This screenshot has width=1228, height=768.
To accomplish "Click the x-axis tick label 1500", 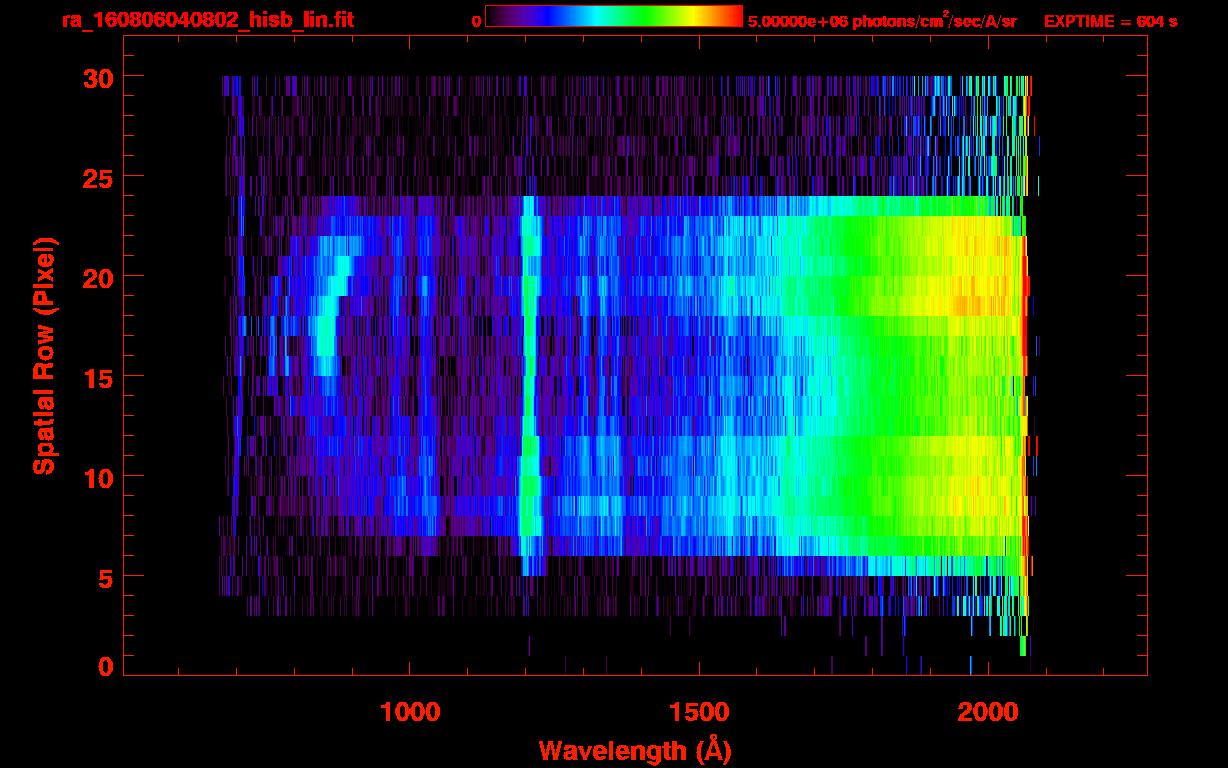I will pyautogui.click(x=699, y=712).
